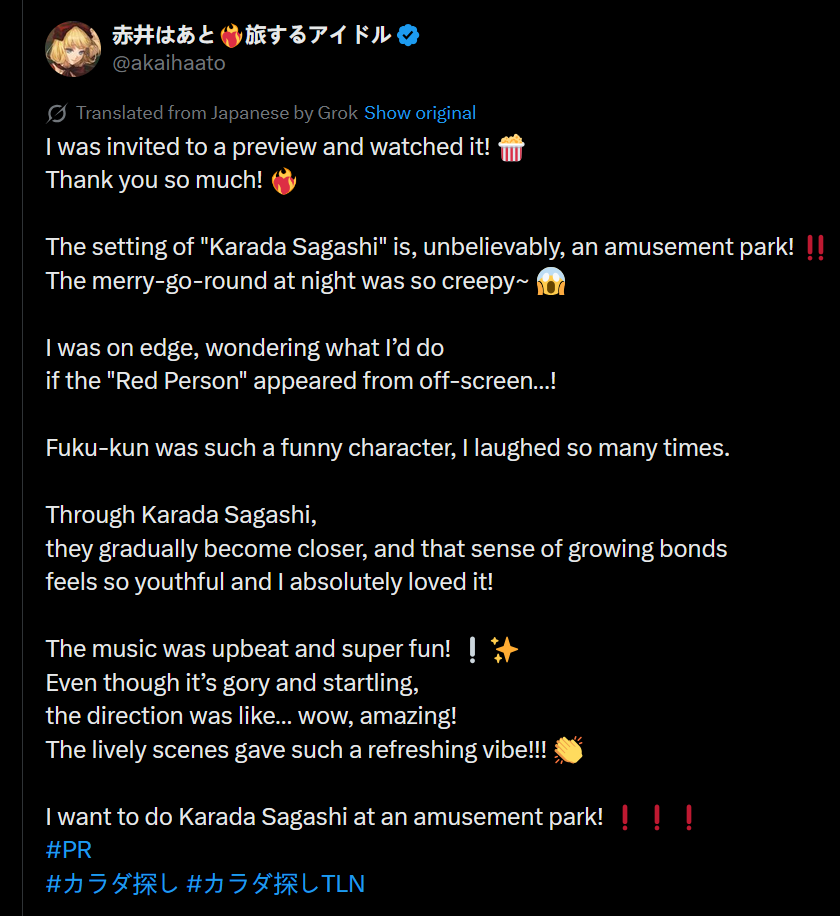Image resolution: width=840 pixels, height=916 pixels.
Task: Open the #カラダ探しTLN hashtag
Action: [x=276, y=883]
